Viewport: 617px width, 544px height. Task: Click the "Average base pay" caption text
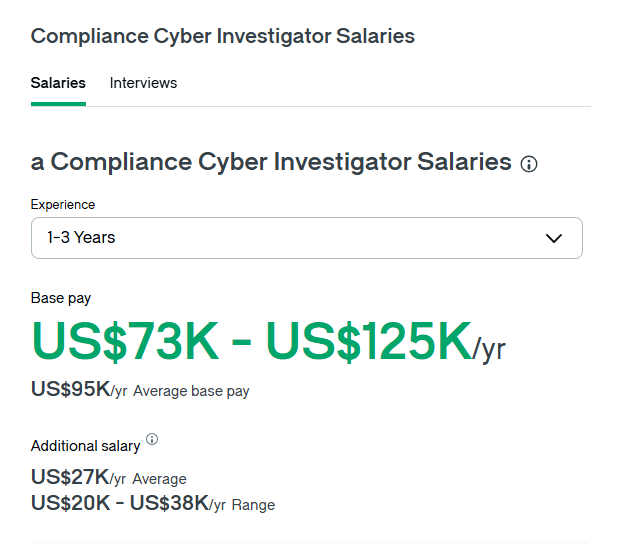pos(191,391)
